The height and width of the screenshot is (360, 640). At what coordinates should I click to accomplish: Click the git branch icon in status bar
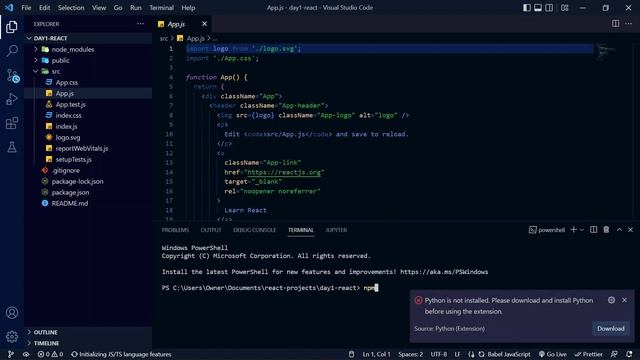click(x=11, y=354)
